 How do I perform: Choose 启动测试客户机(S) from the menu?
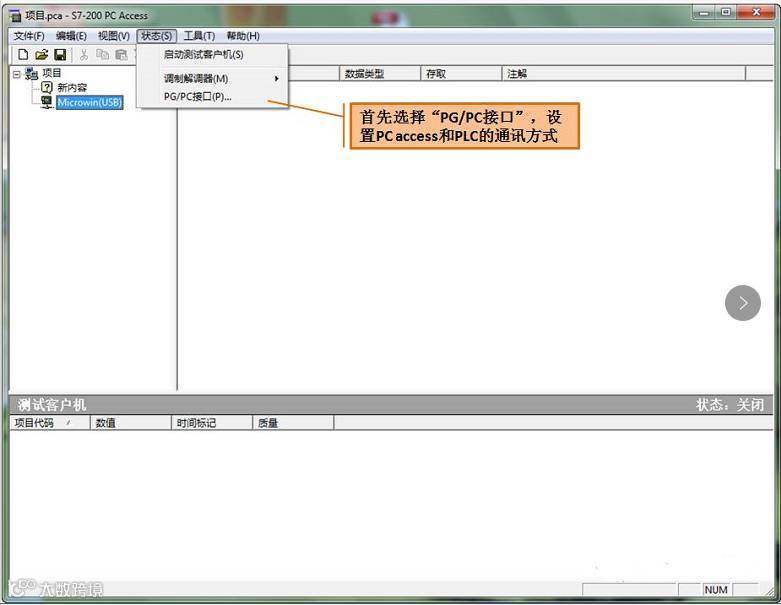tap(213, 54)
